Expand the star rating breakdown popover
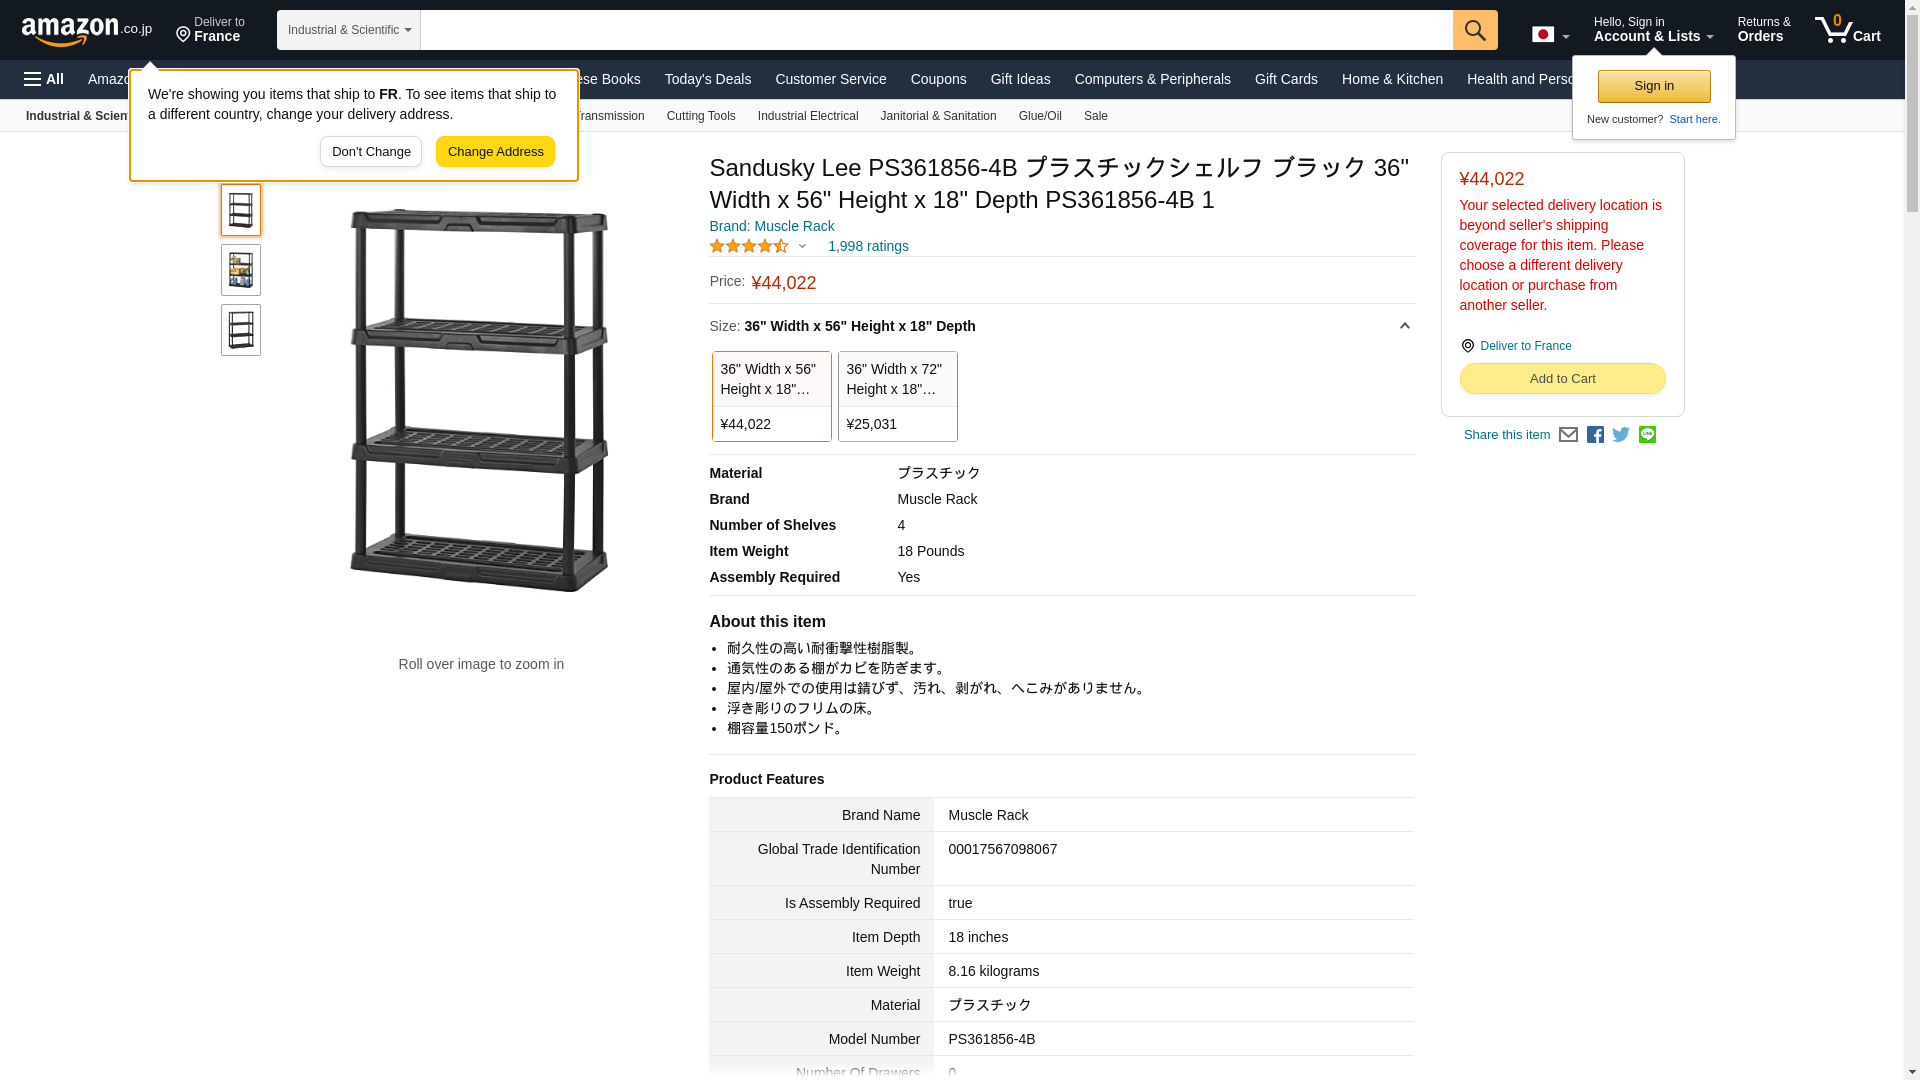This screenshot has height=1080, width=1920. 802,246
